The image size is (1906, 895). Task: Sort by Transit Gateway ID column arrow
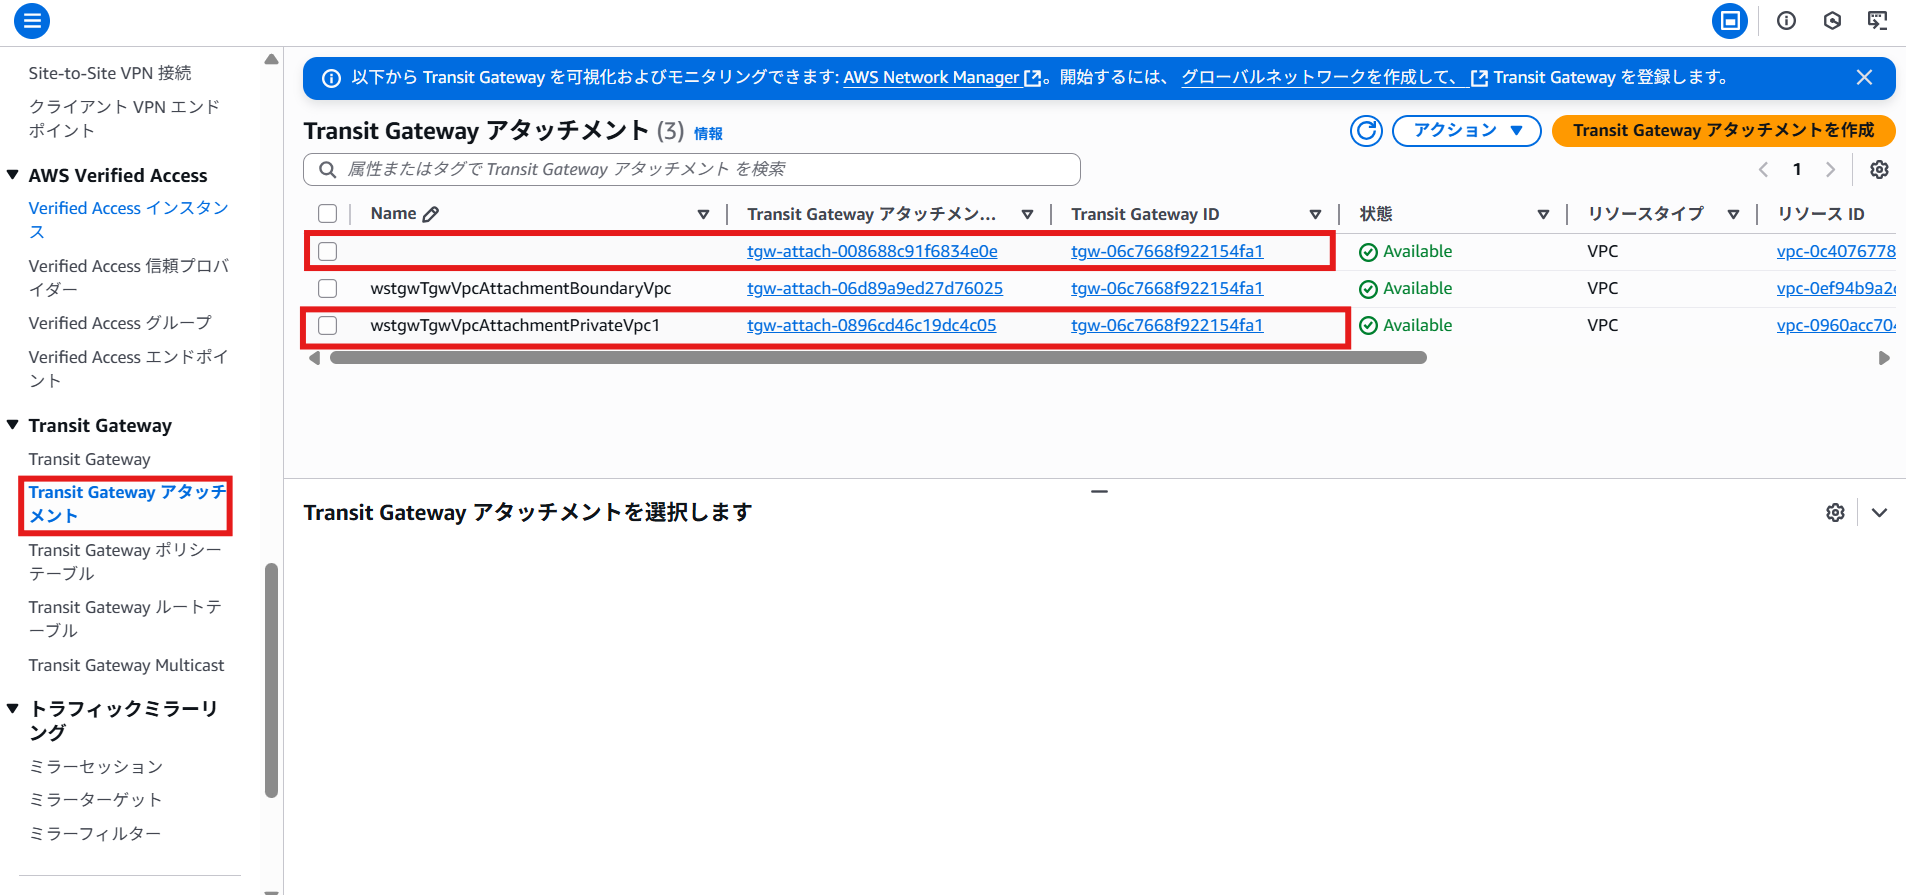pyautogui.click(x=1315, y=215)
